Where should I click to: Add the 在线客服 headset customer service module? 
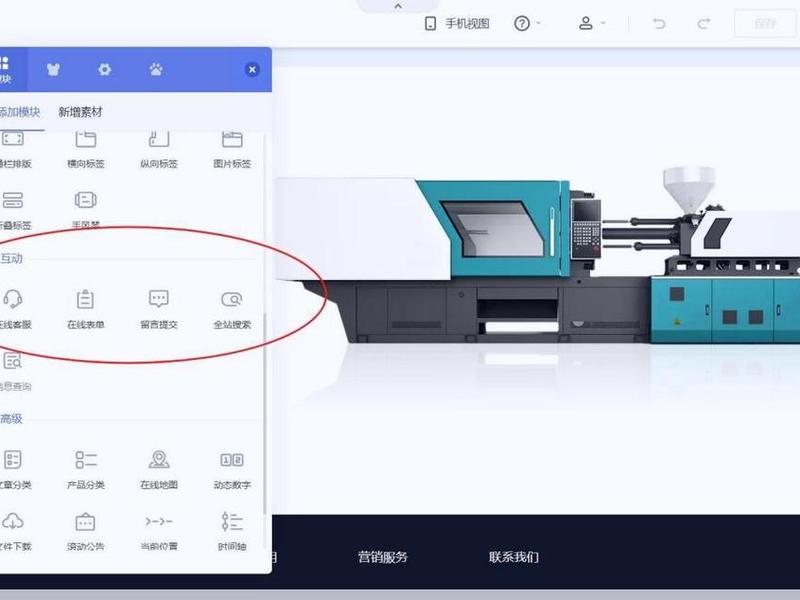(14, 310)
